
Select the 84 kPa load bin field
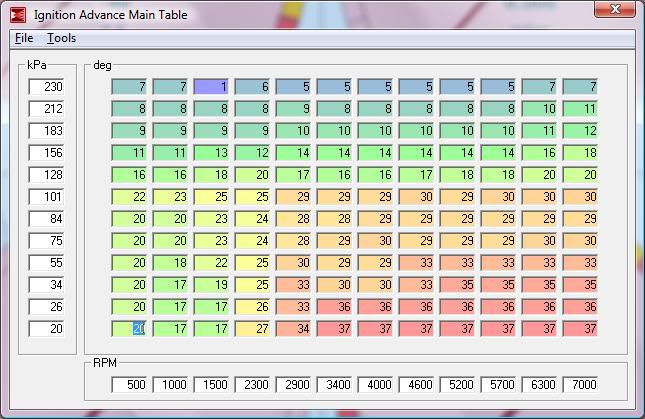[46, 219]
